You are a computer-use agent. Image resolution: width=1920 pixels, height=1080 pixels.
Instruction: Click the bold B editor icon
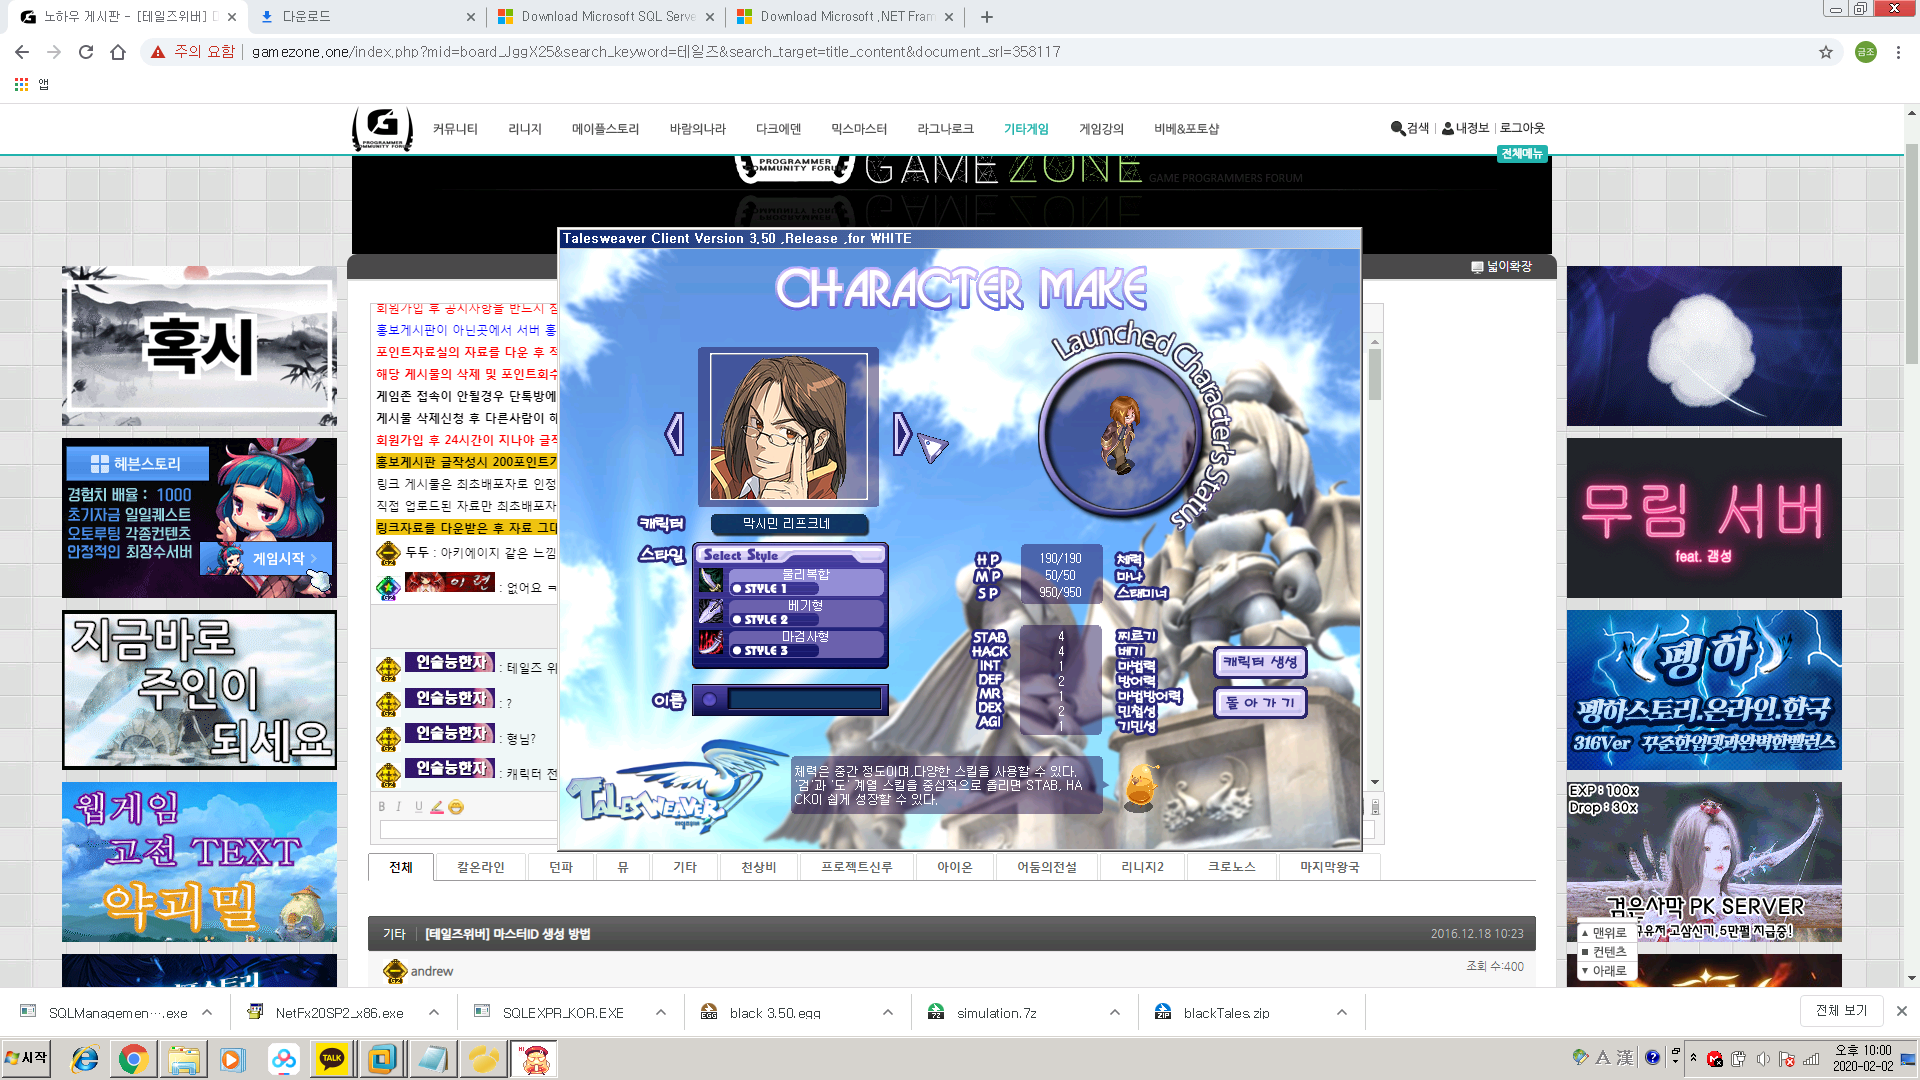tap(381, 807)
